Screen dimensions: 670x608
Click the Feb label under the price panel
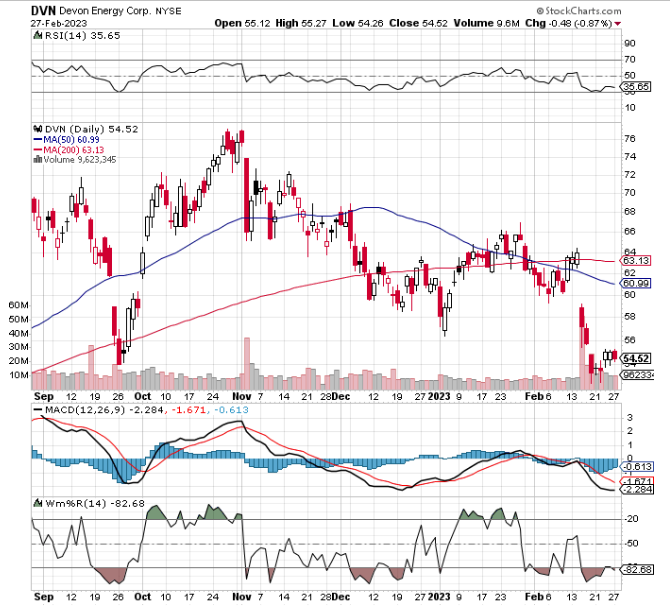pos(534,396)
